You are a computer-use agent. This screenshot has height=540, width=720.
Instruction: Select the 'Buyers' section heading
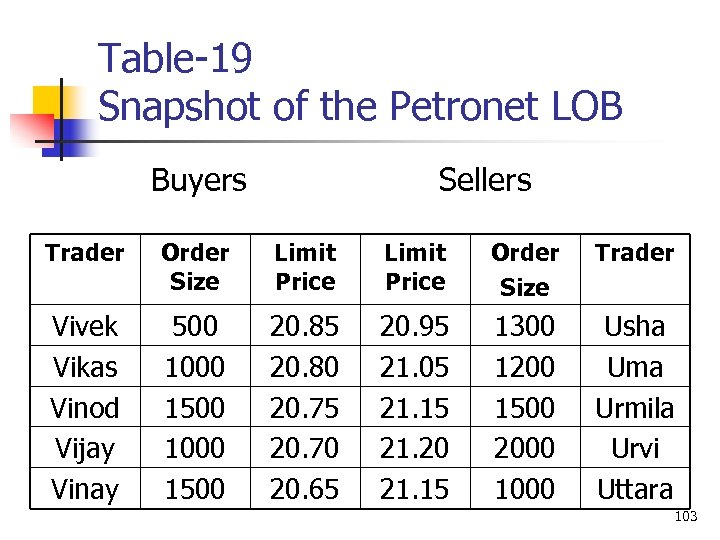pyautogui.click(x=198, y=180)
